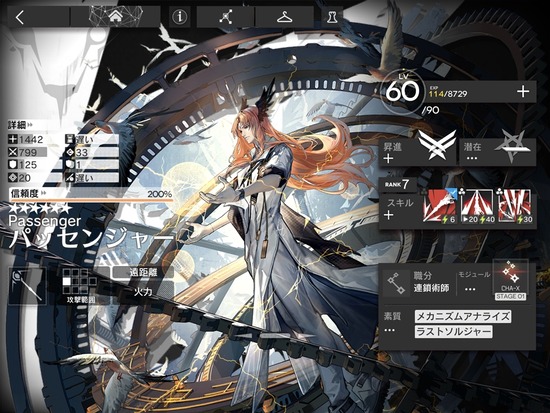Add EXP with the plus icon

tap(523, 92)
